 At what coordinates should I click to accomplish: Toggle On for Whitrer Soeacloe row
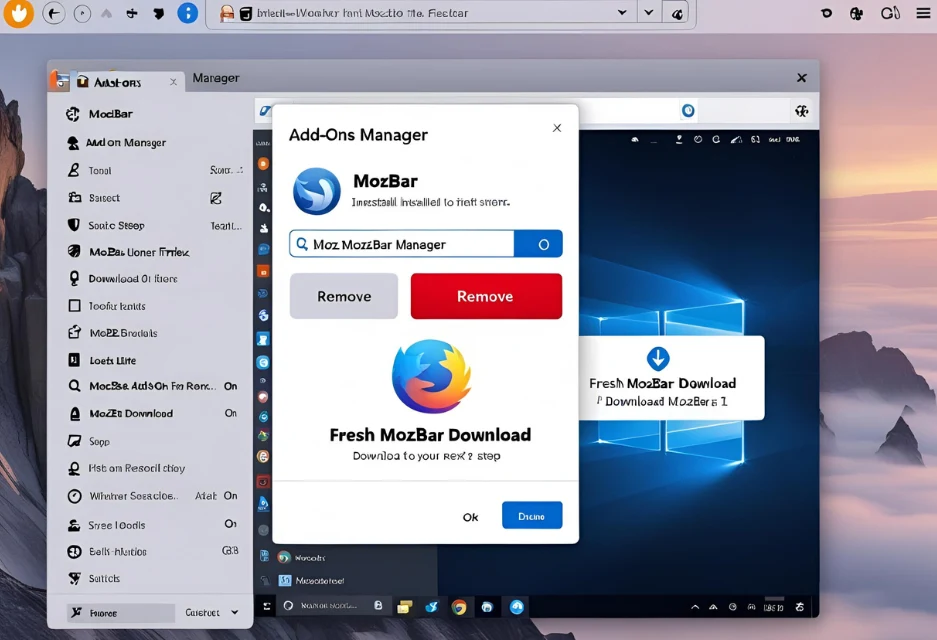click(x=231, y=496)
